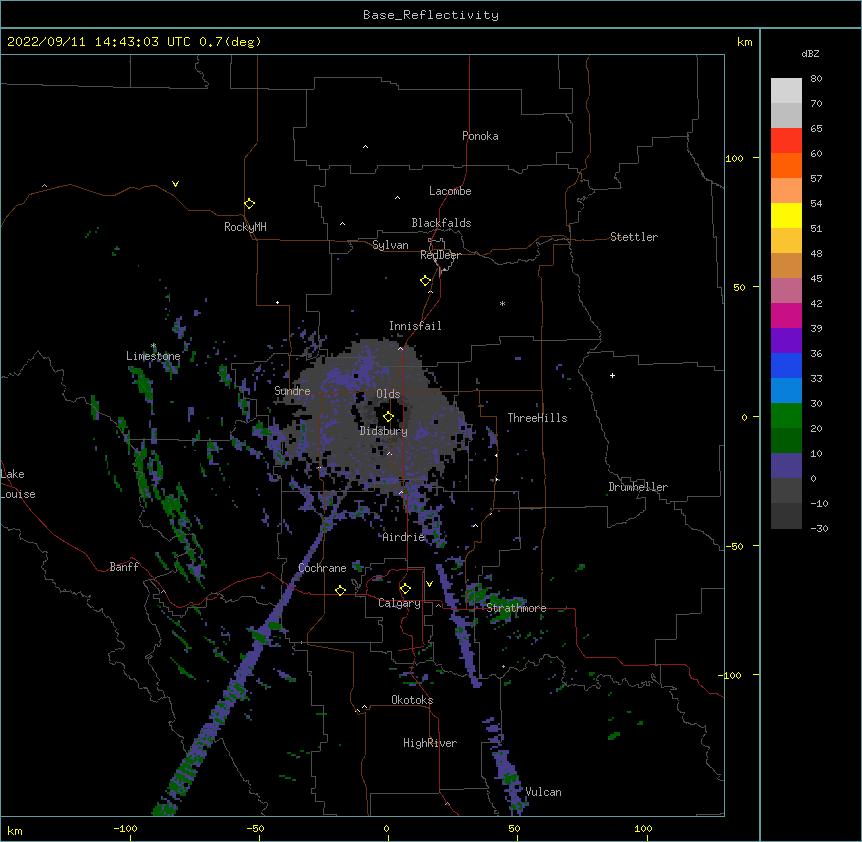Select the yellow V marker northwest of RockyMH
862x842 pixels.
pyautogui.click(x=175, y=184)
